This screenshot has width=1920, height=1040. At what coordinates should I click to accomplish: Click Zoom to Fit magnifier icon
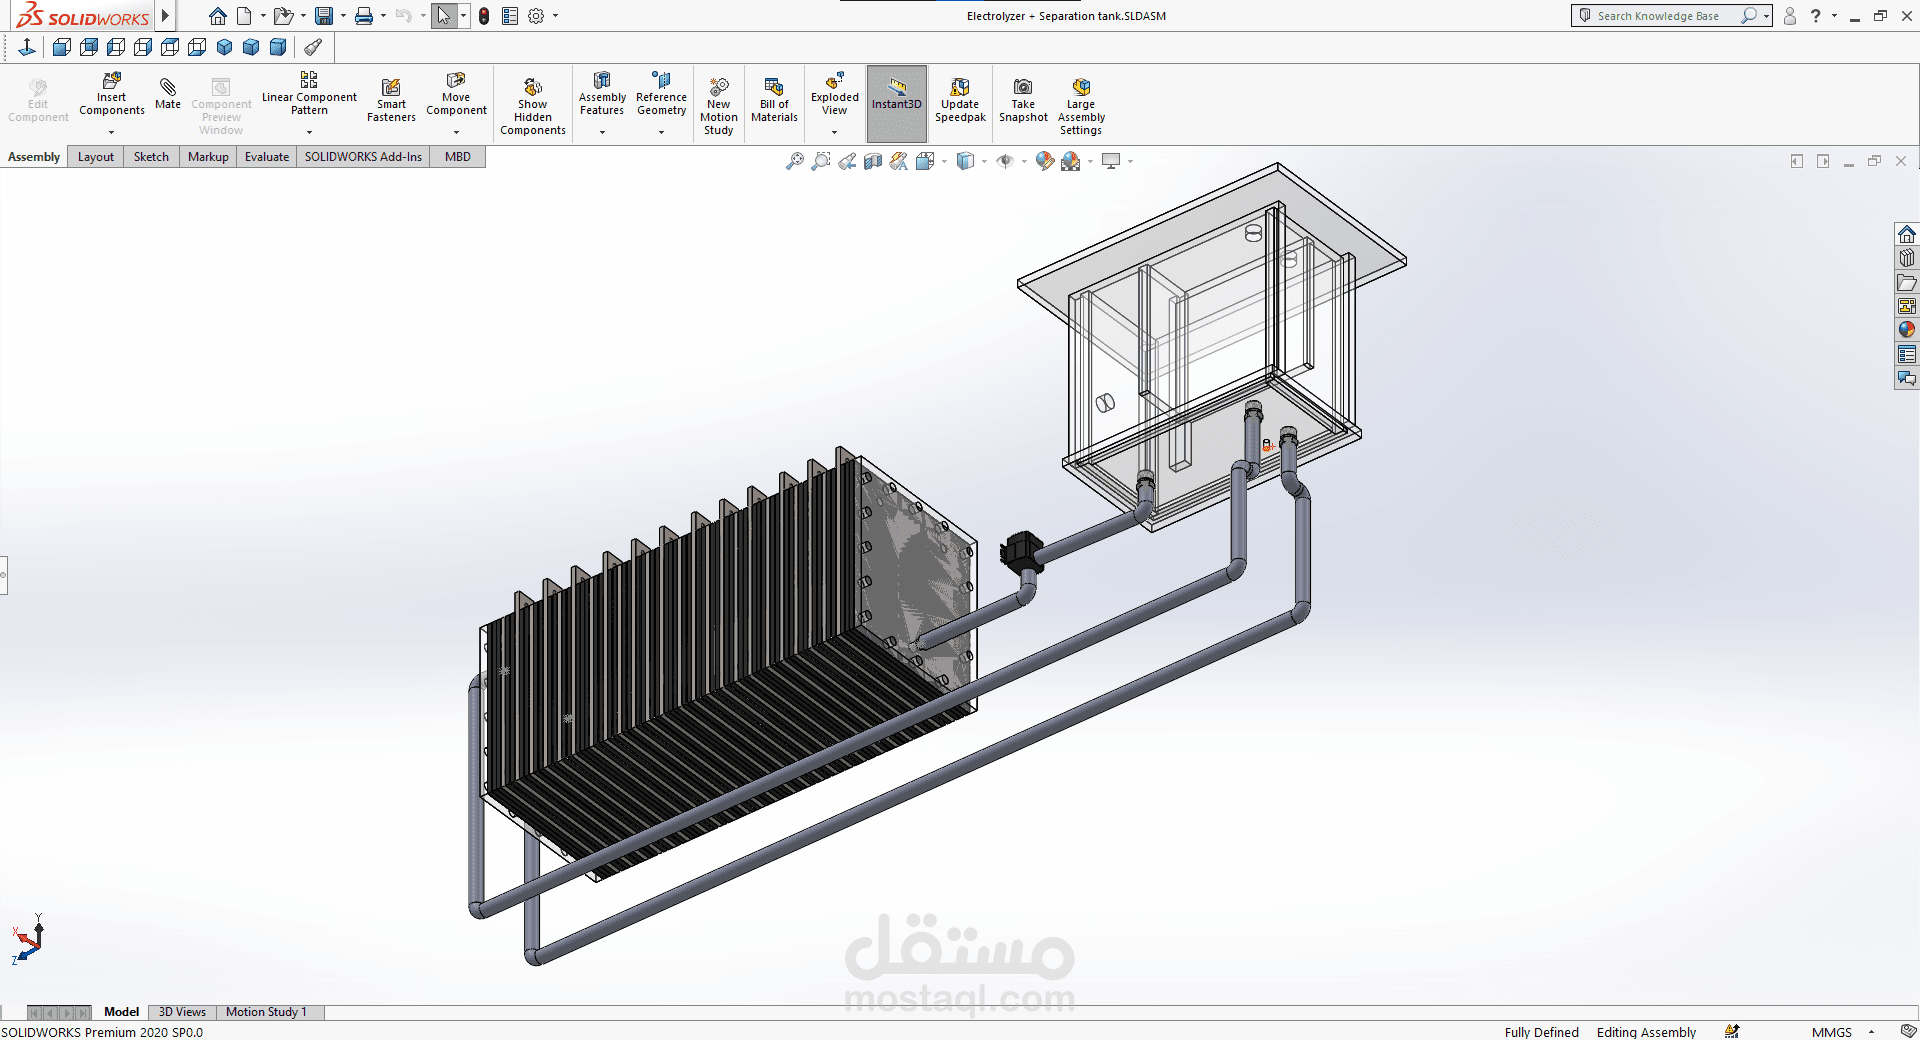(795, 161)
